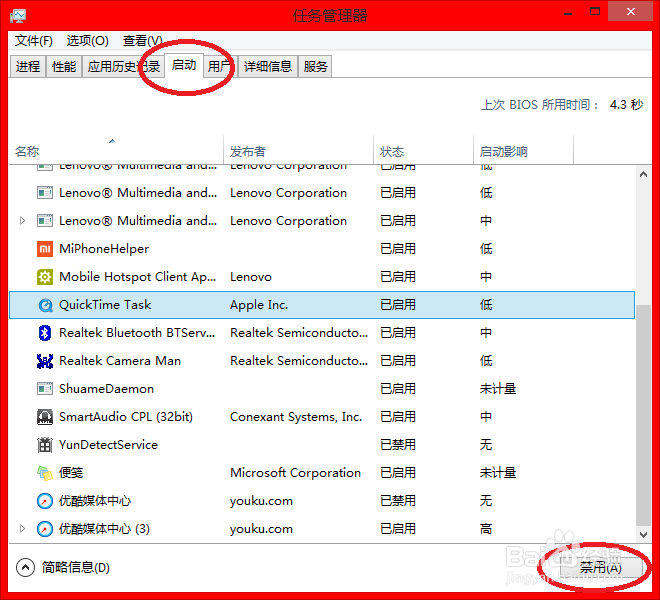This screenshot has width=660, height=600.
Task: Click 高 impact value of 优酷媒体中心 (3)
Action: [x=486, y=529]
